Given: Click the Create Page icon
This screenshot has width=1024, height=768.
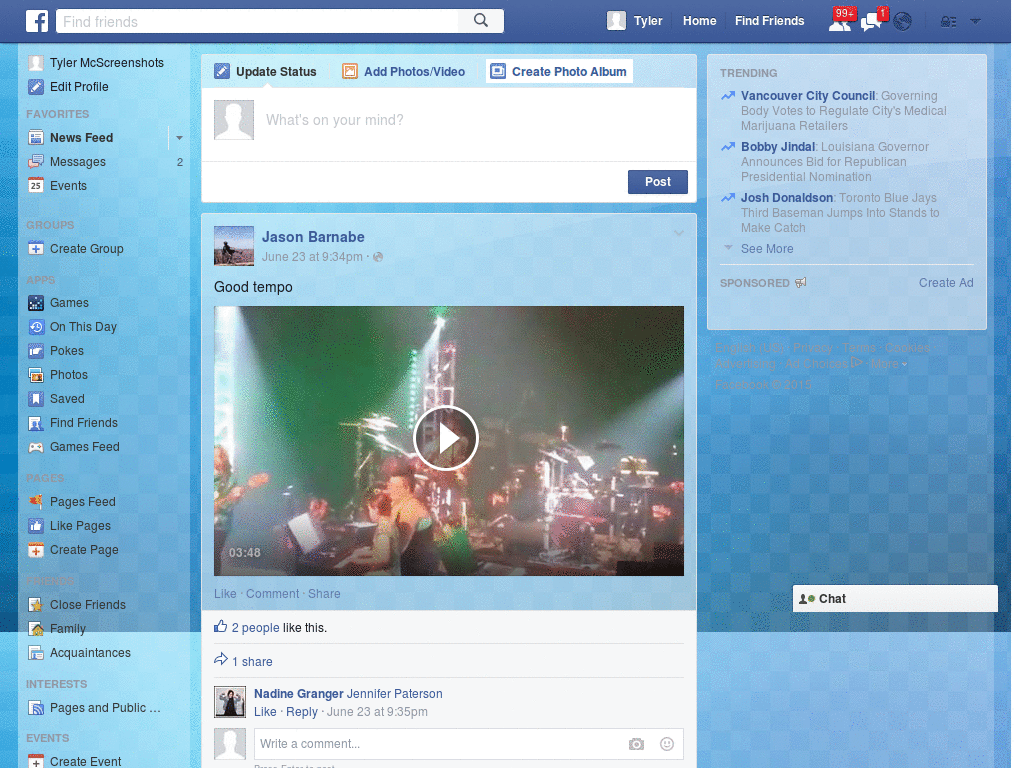Looking at the screenshot, I should click(x=36, y=550).
